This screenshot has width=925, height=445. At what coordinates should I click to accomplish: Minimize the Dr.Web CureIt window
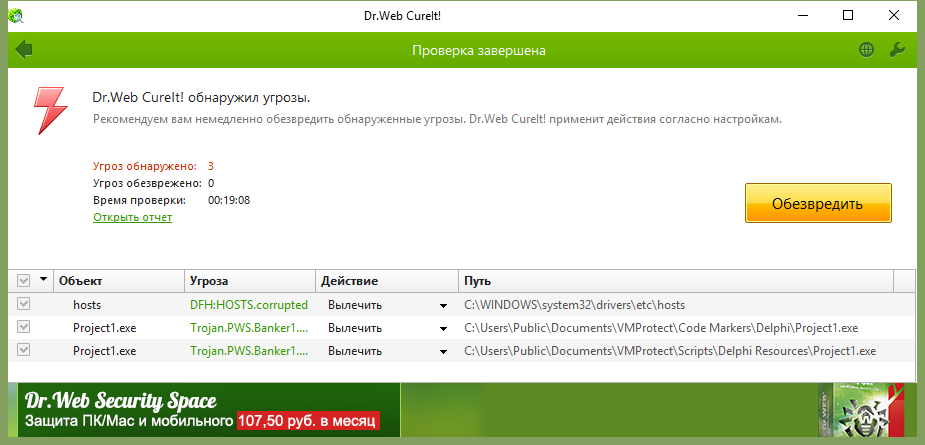pos(803,16)
